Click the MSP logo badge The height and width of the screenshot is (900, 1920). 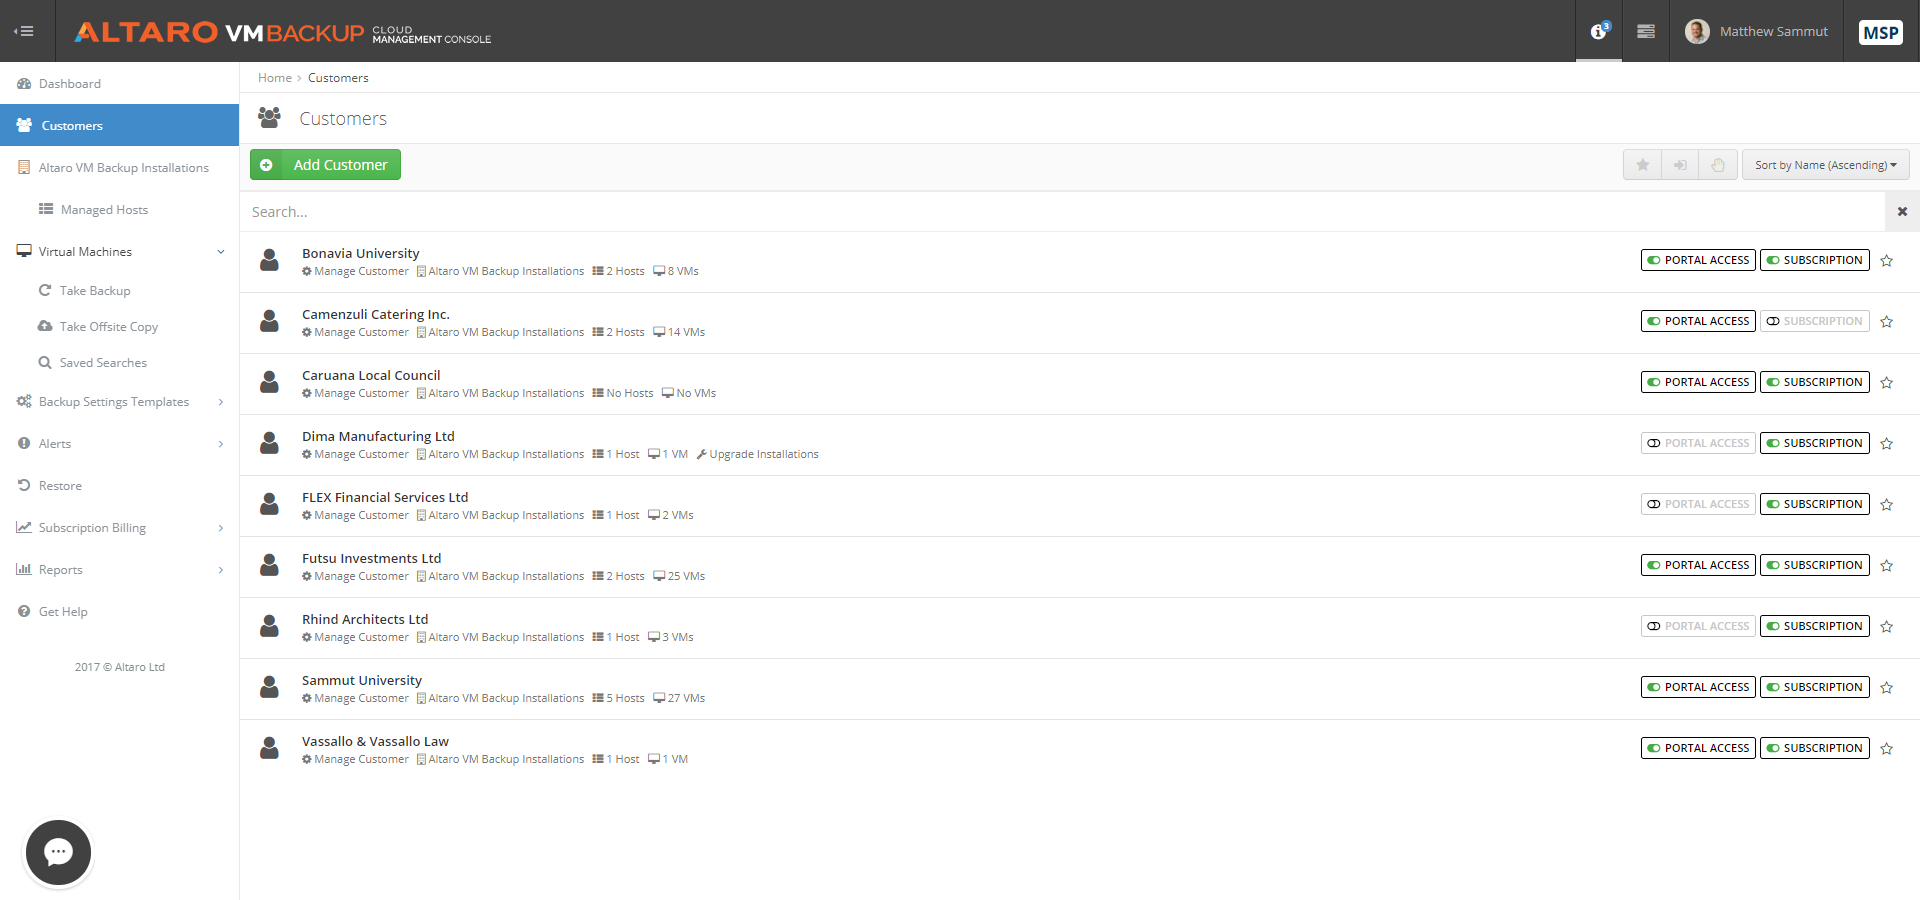(x=1880, y=32)
